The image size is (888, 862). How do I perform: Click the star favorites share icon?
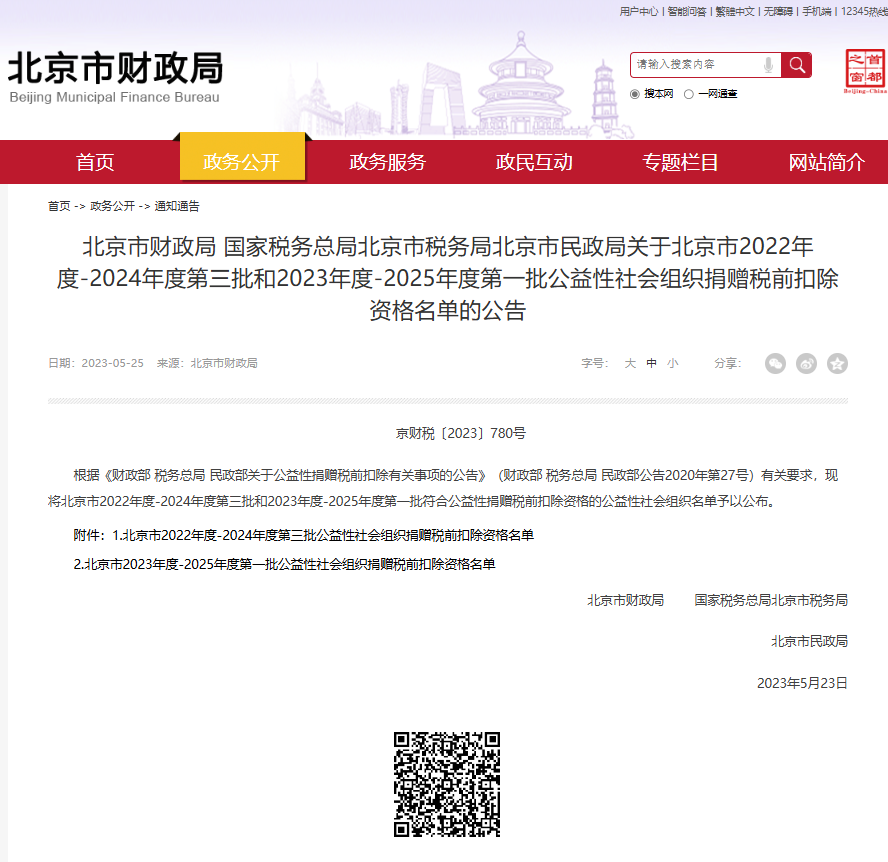pos(837,364)
